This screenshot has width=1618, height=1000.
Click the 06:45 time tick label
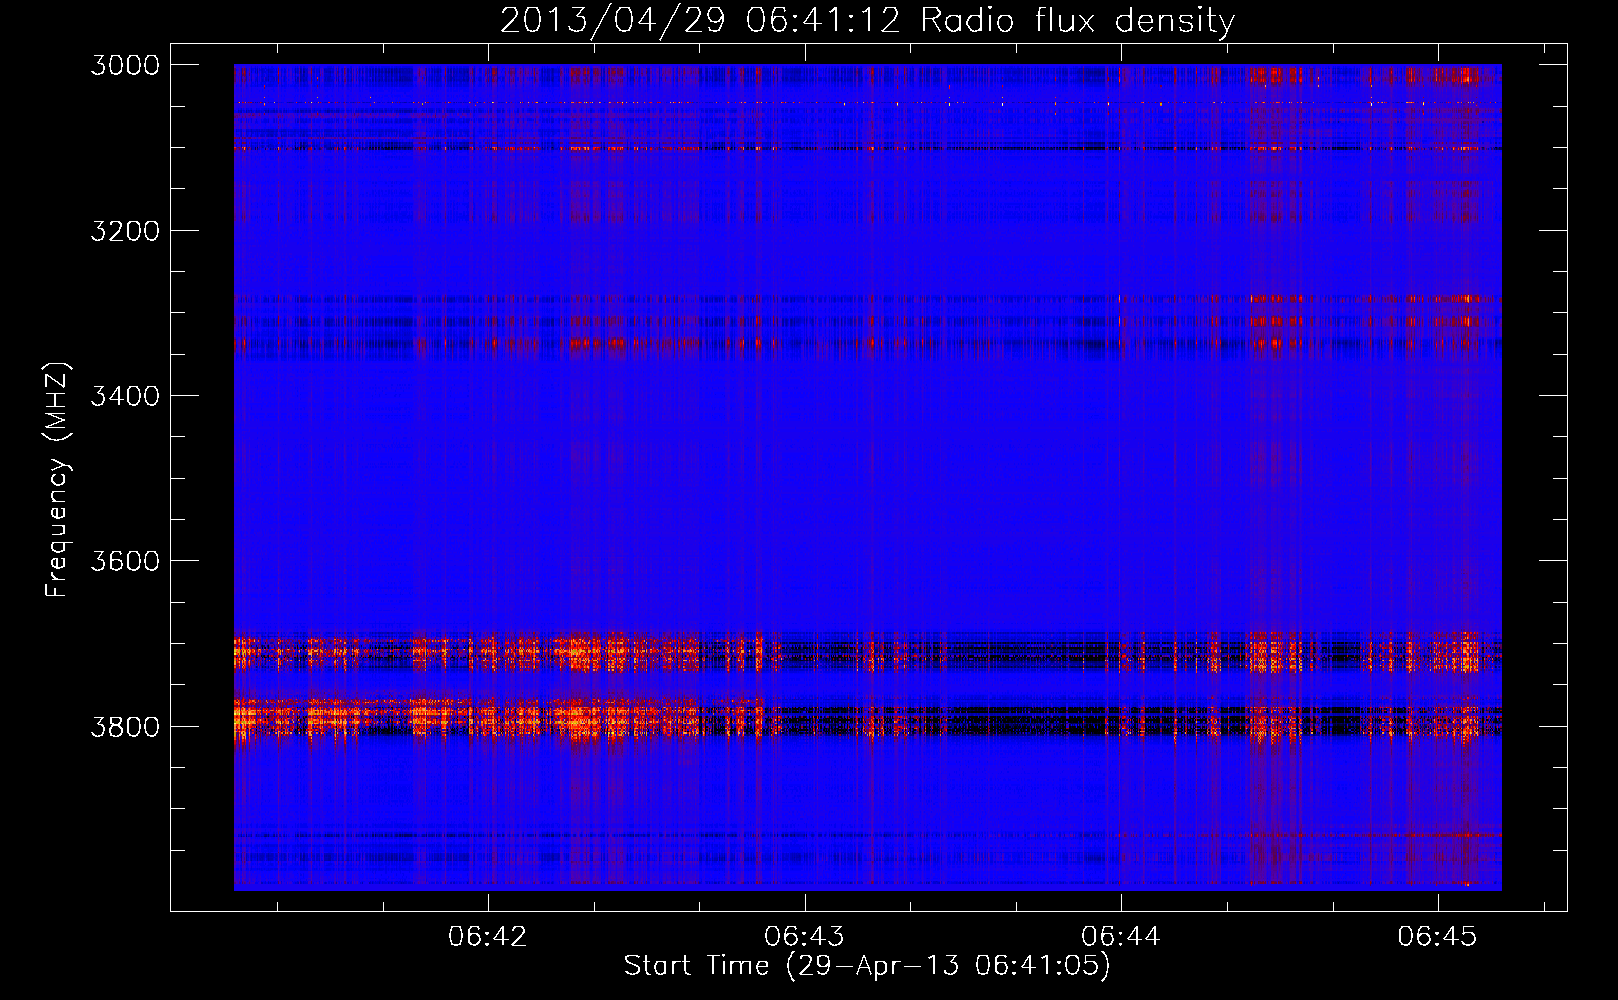coord(1437,936)
